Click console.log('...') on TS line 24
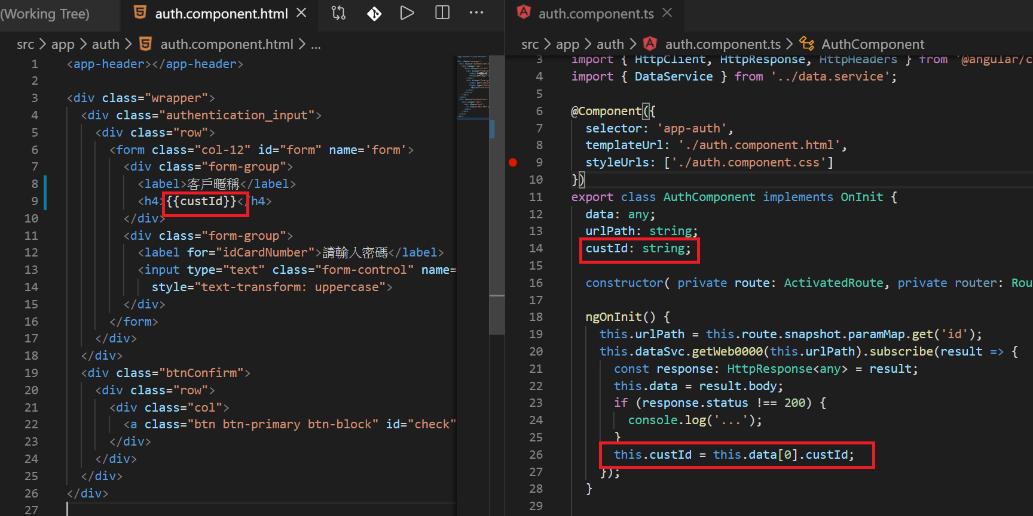The image size is (1033, 516). click(694, 420)
